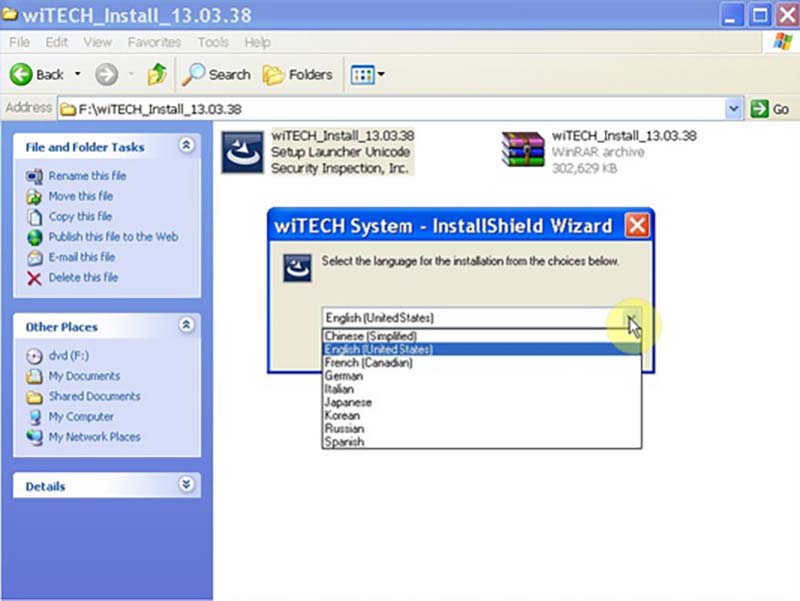Expand the Details panel
This screenshot has width=800, height=601.
[186, 484]
